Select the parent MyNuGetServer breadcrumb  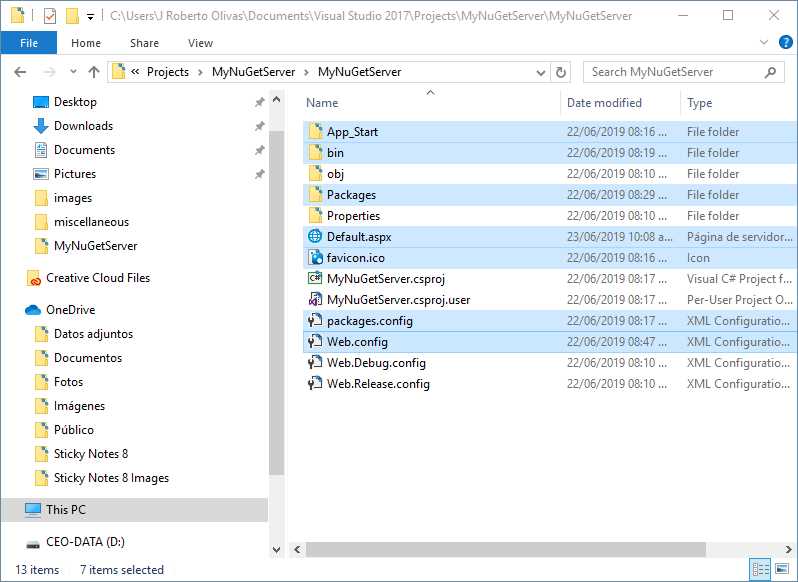[x=253, y=72]
